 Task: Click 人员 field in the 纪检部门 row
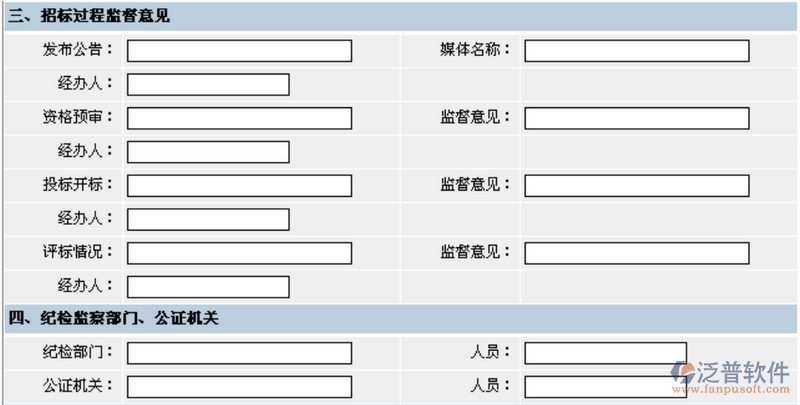[605, 353]
